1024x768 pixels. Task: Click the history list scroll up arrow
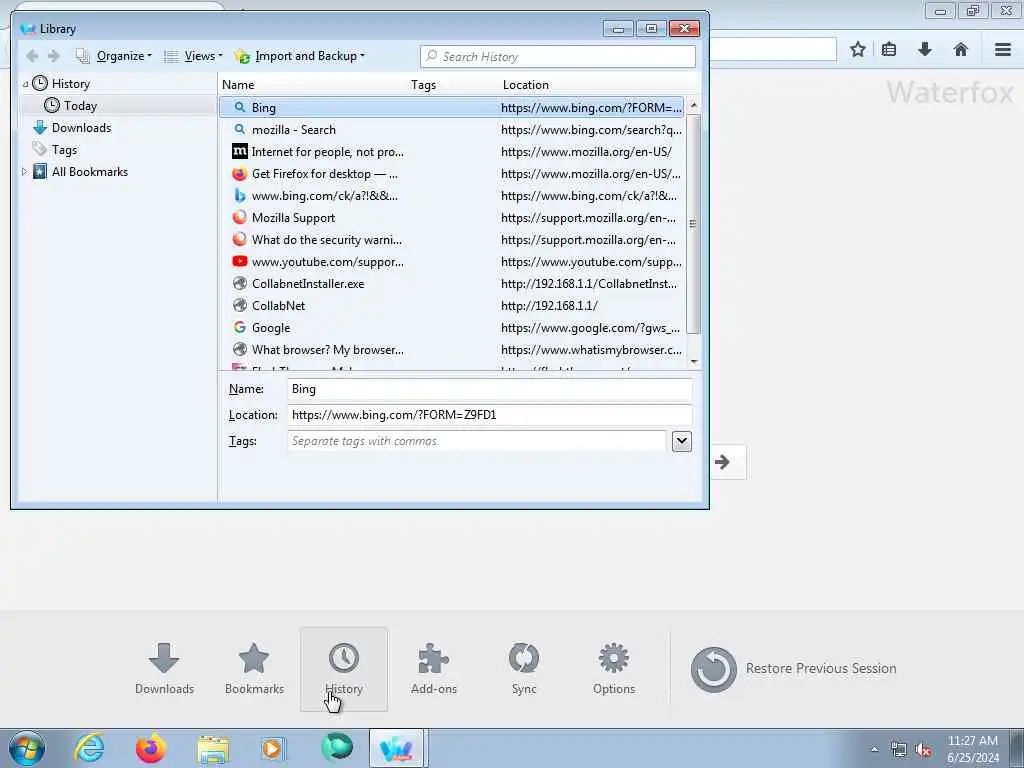pyautogui.click(x=694, y=105)
